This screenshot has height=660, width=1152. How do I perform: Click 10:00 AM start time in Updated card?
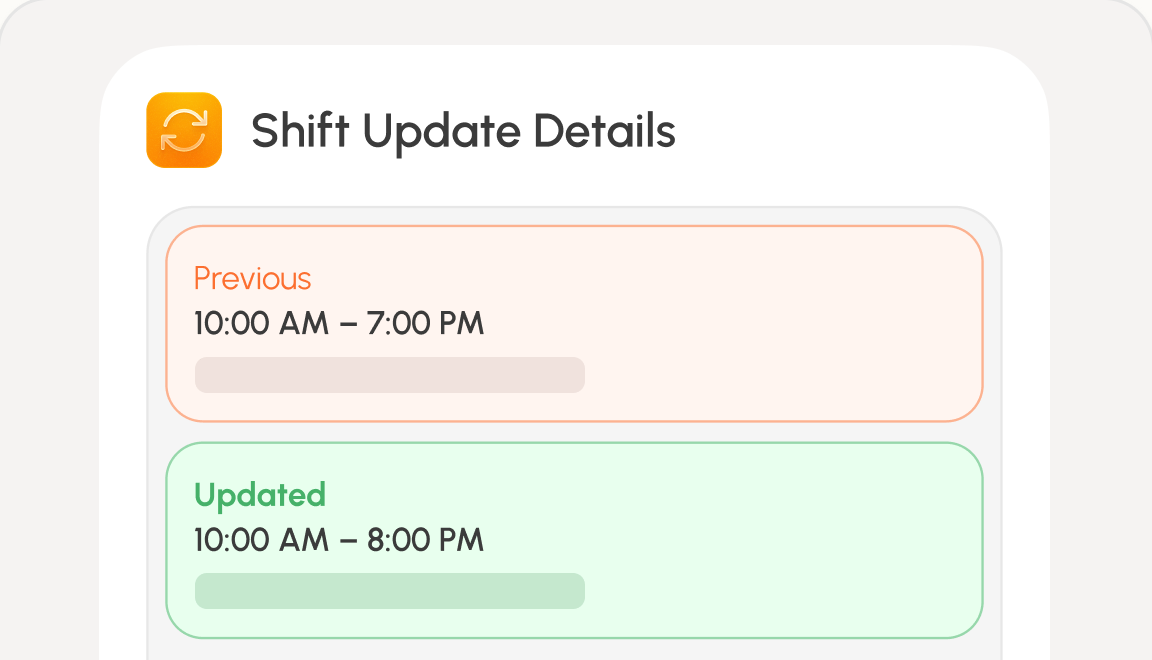coord(261,540)
